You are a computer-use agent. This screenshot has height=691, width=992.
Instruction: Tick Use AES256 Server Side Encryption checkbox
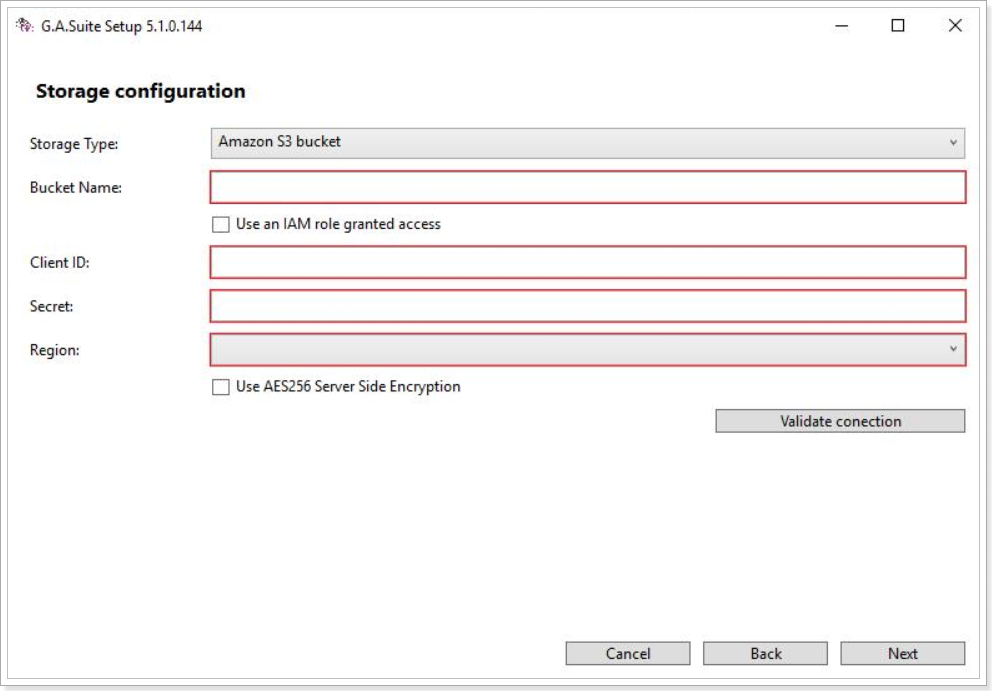coord(221,387)
